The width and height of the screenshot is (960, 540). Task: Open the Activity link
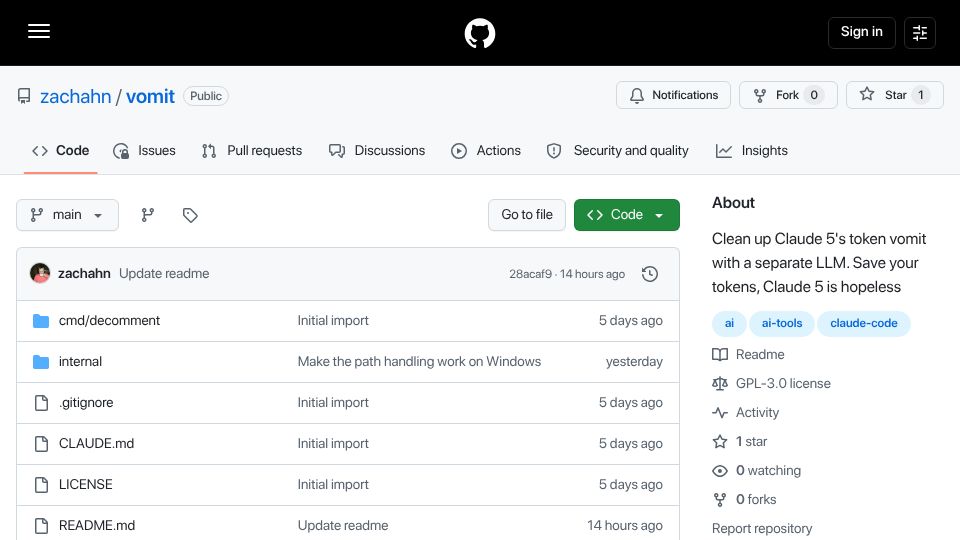coord(746,413)
